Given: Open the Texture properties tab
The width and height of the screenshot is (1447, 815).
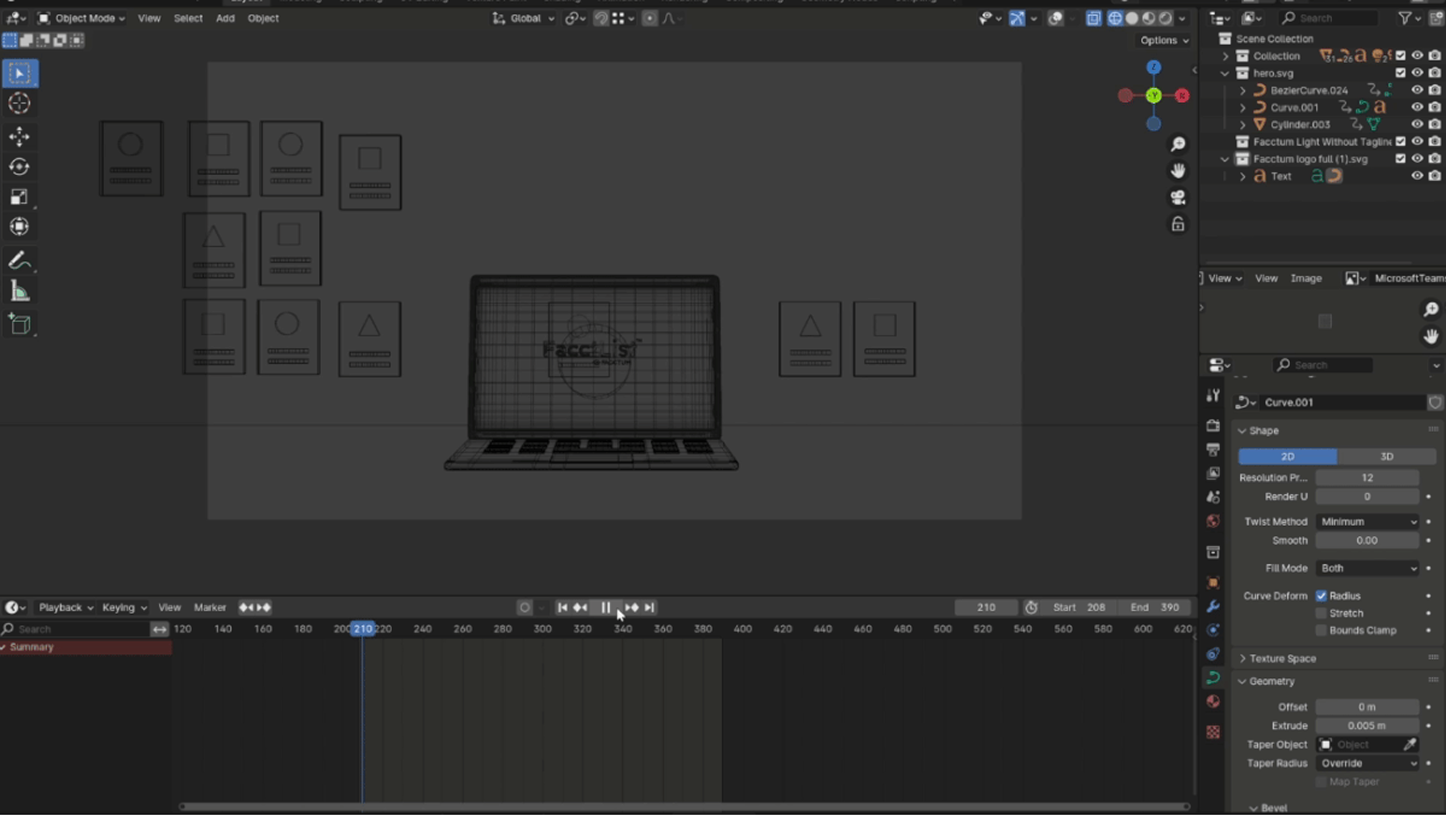Looking at the screenshot, I should (1213, 732).
